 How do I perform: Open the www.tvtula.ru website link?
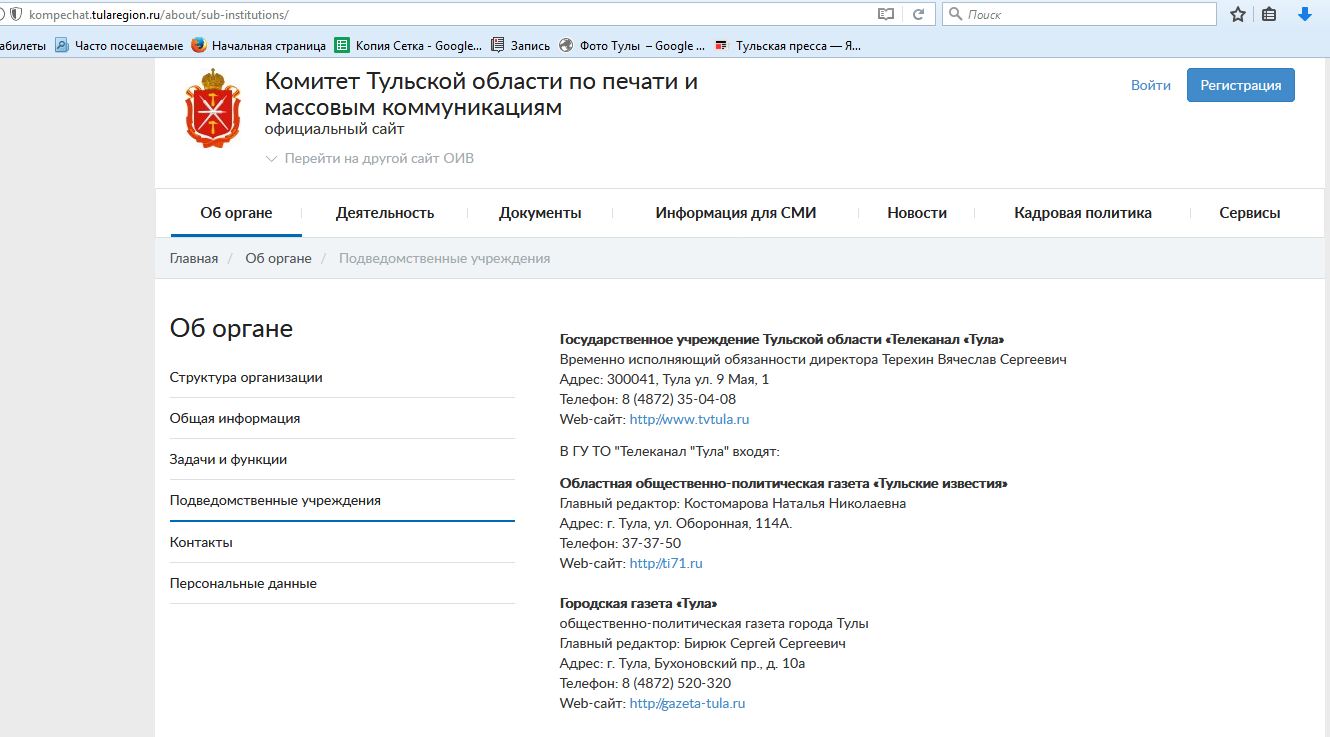(x=689, y=419)
